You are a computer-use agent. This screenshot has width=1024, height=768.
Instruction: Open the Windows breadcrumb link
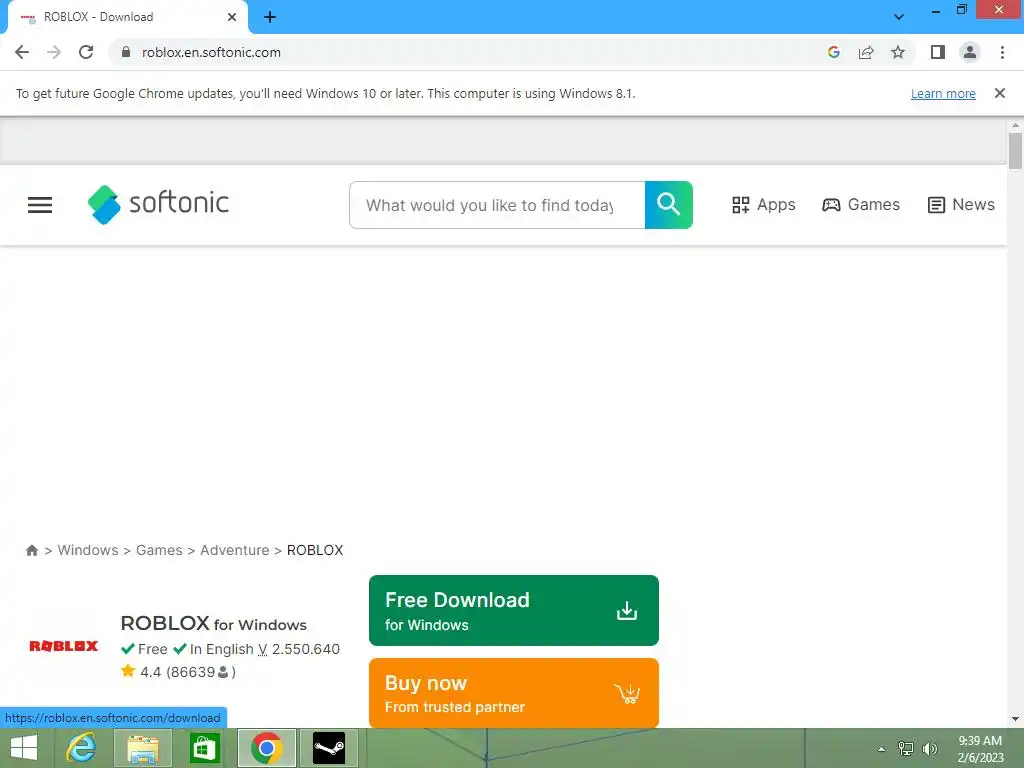[x=88, y=550]
